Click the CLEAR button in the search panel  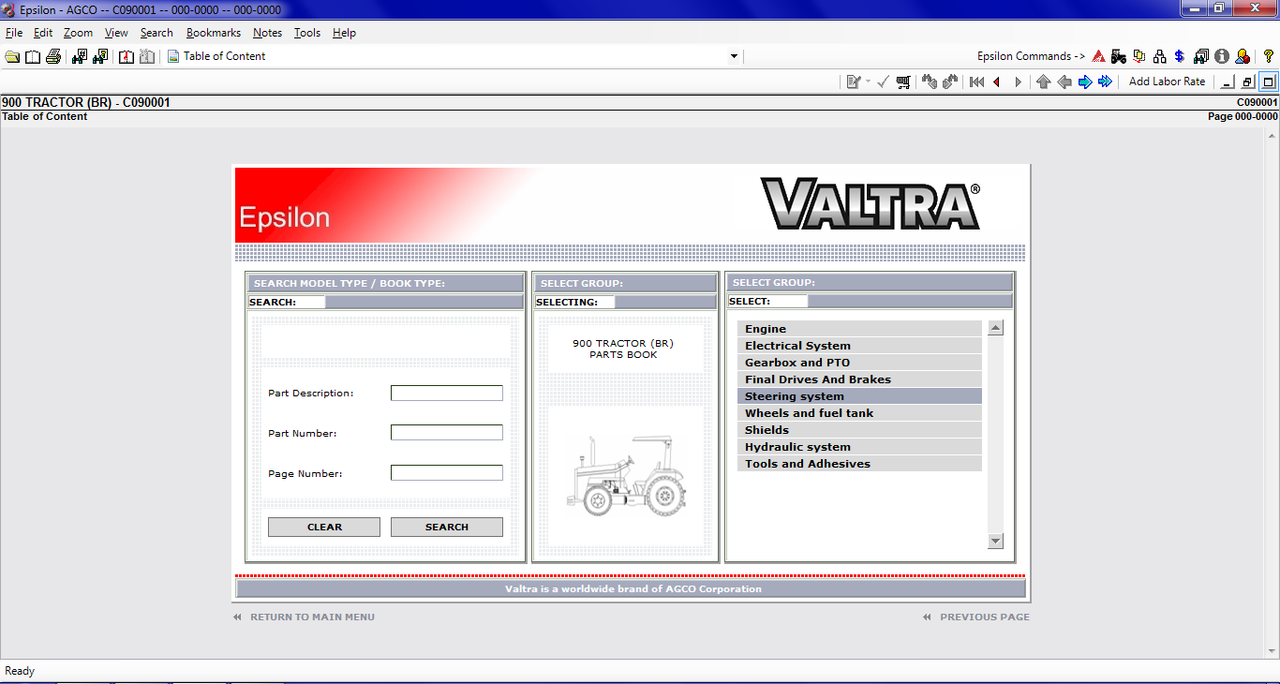click(324, 527)
